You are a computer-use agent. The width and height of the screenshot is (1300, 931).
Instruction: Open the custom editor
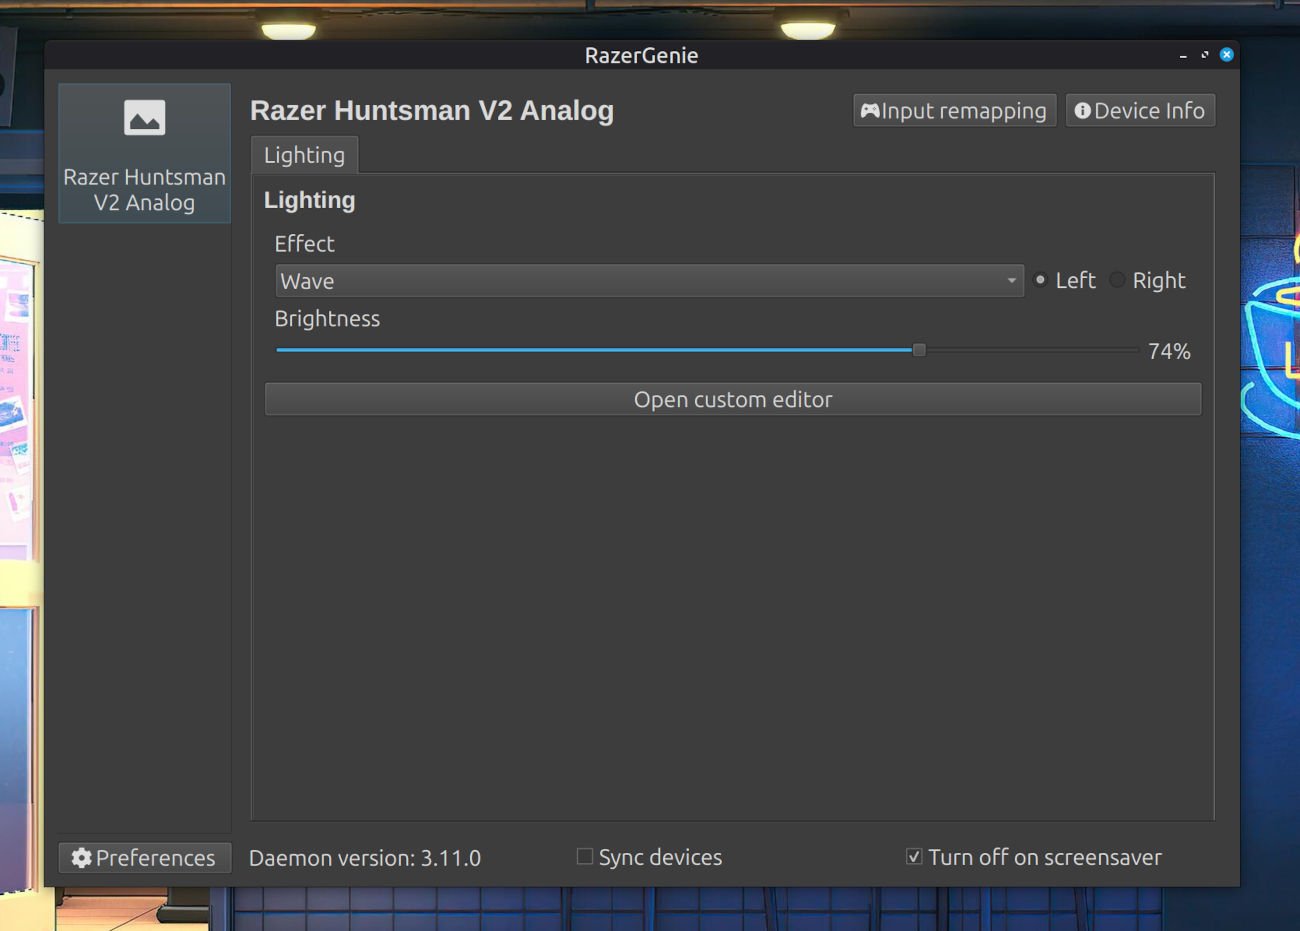point(733,399)
